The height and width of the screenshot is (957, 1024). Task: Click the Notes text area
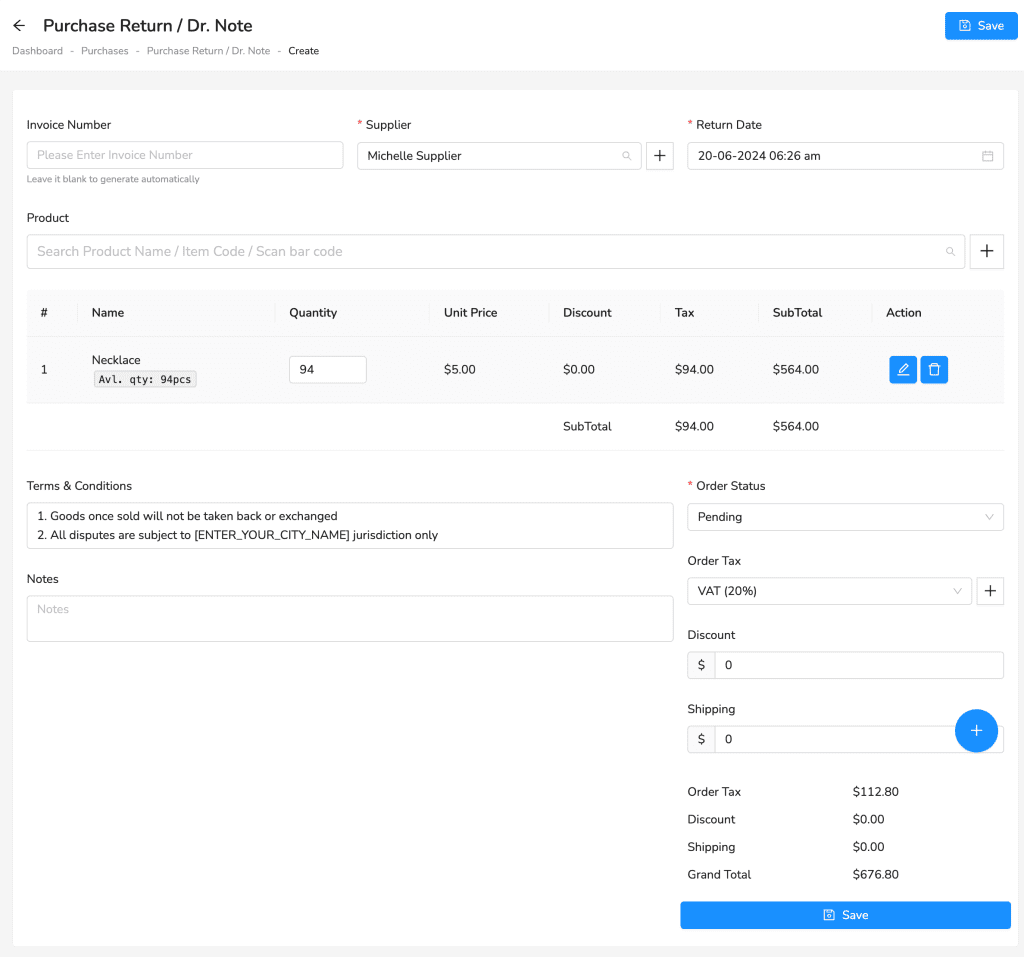[350, 619]
